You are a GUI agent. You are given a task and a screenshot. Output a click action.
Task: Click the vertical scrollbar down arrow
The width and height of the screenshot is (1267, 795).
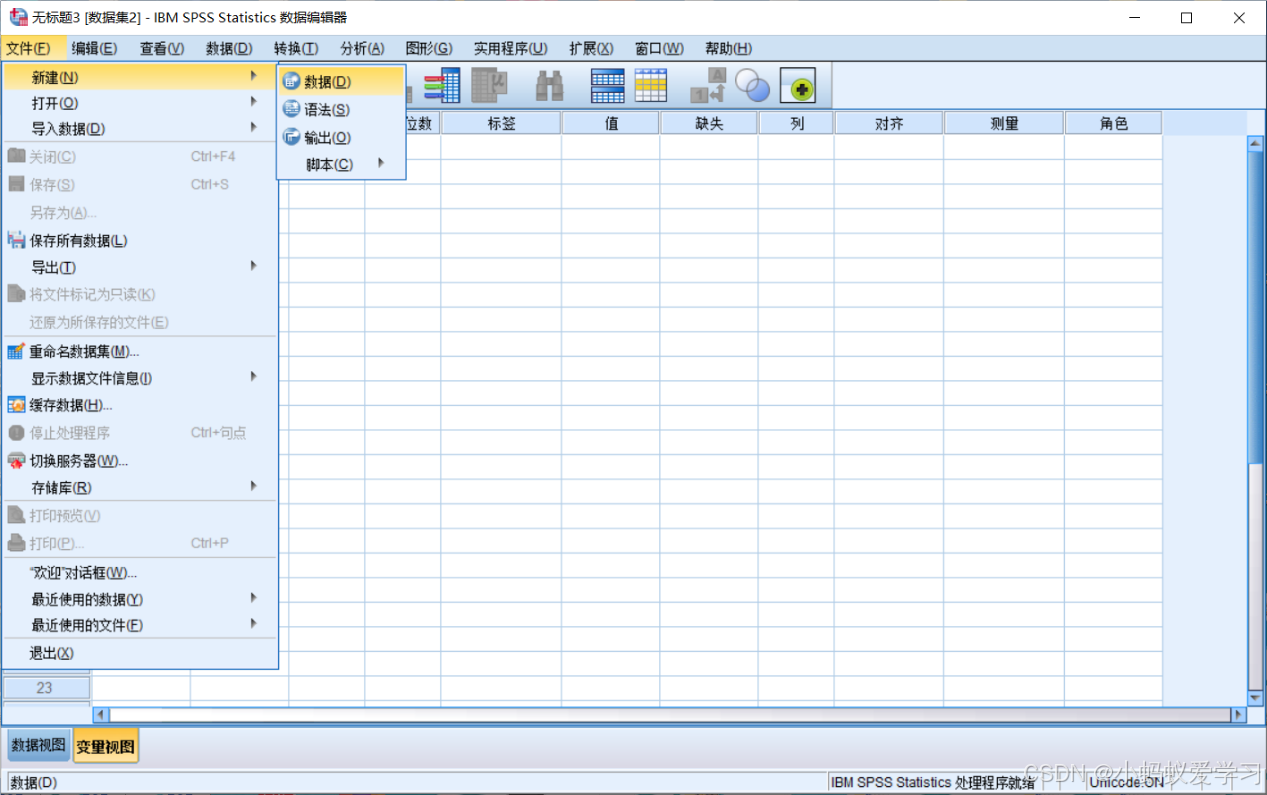click(x=1256, y=698)
